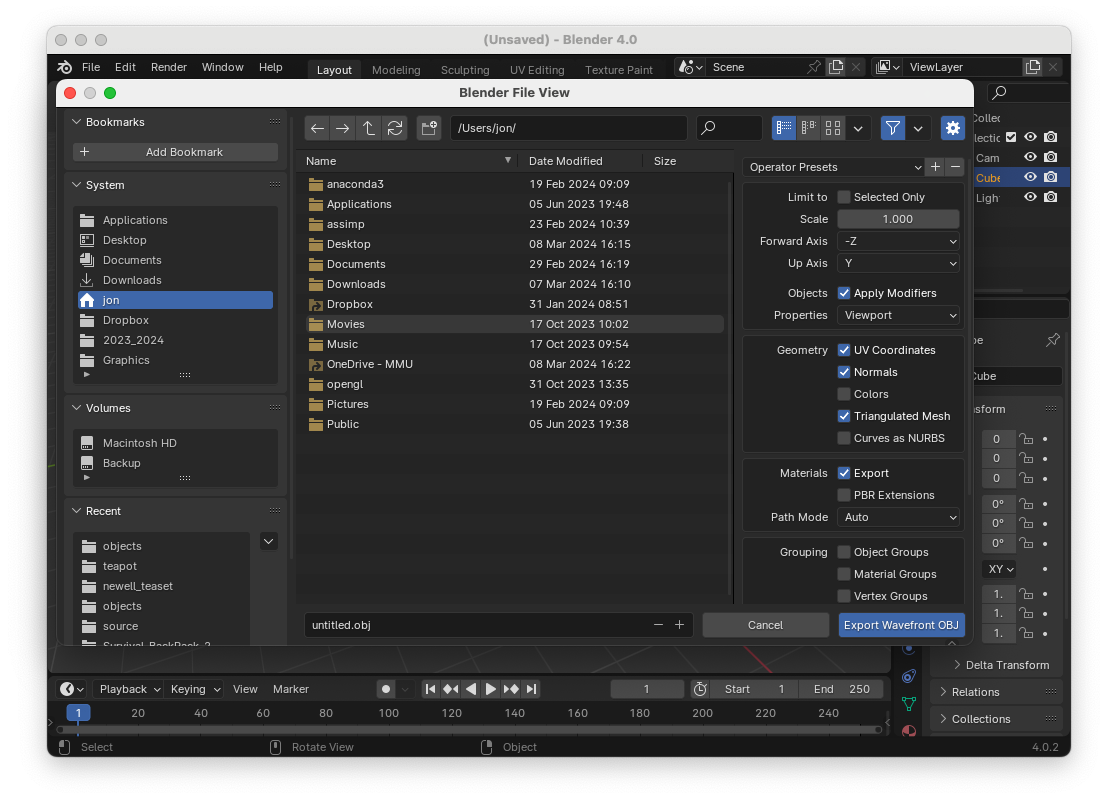Open the Operator Presets dropdown
1105x799 pixels.
click(834, 167)
